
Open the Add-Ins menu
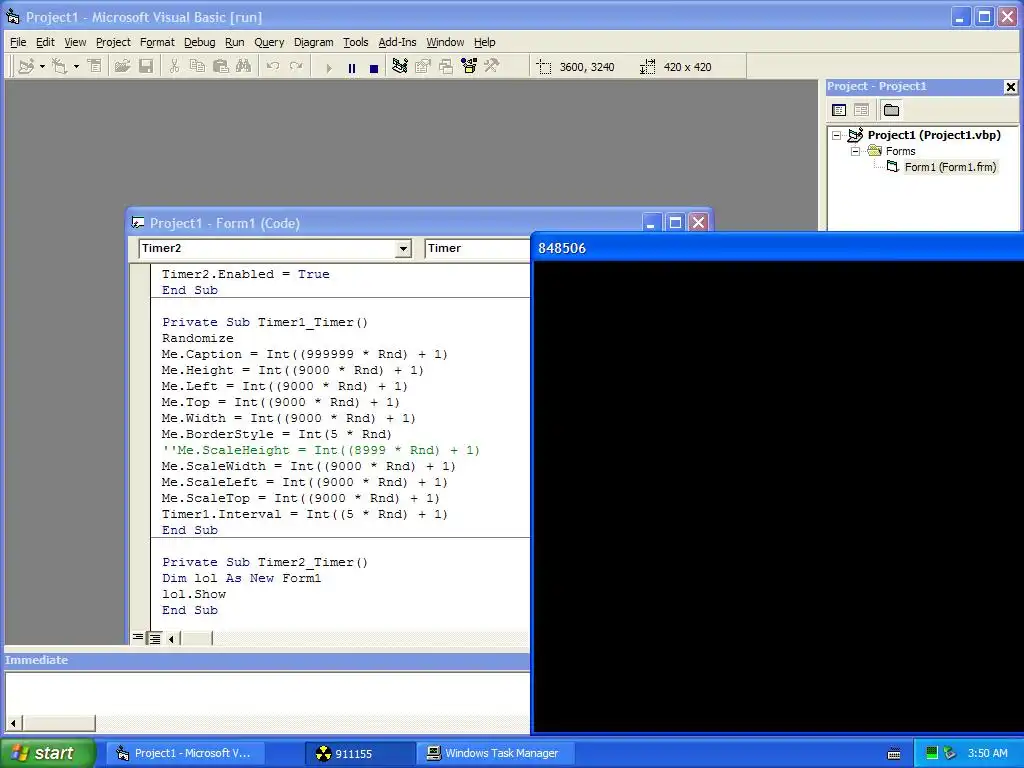click(x=397, y=42)
